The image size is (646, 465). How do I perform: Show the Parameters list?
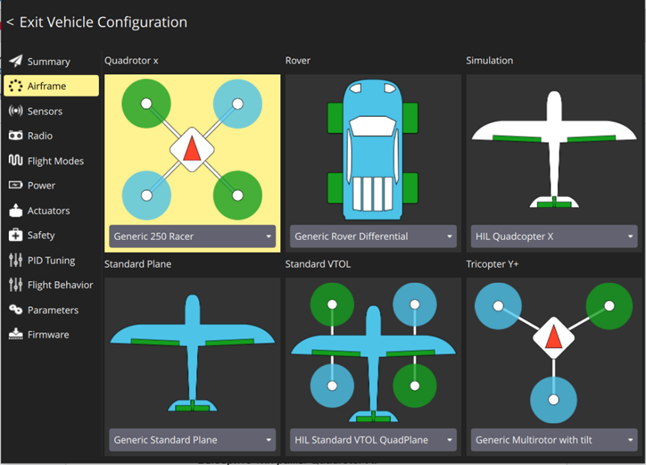51,310
